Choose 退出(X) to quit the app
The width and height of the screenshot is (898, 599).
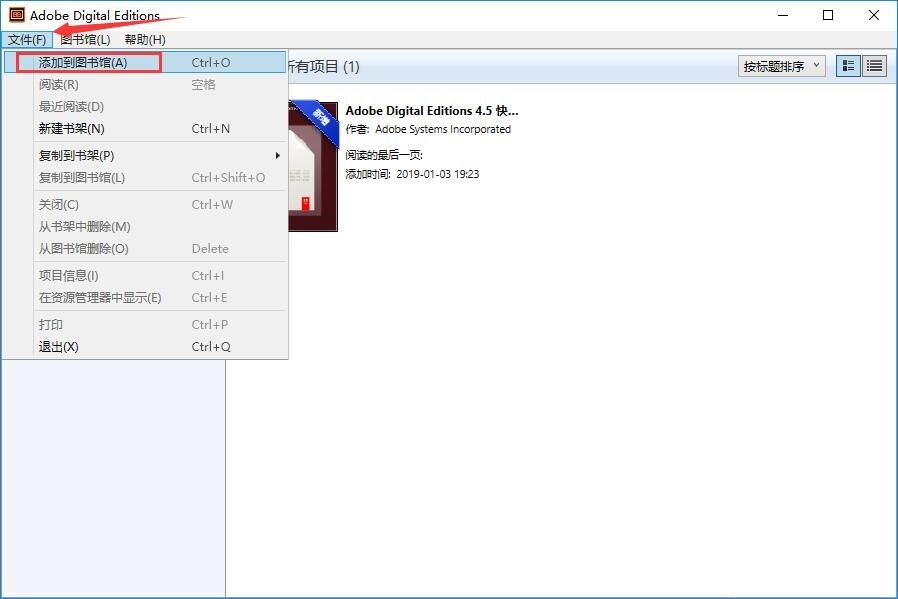pos(145,346)
